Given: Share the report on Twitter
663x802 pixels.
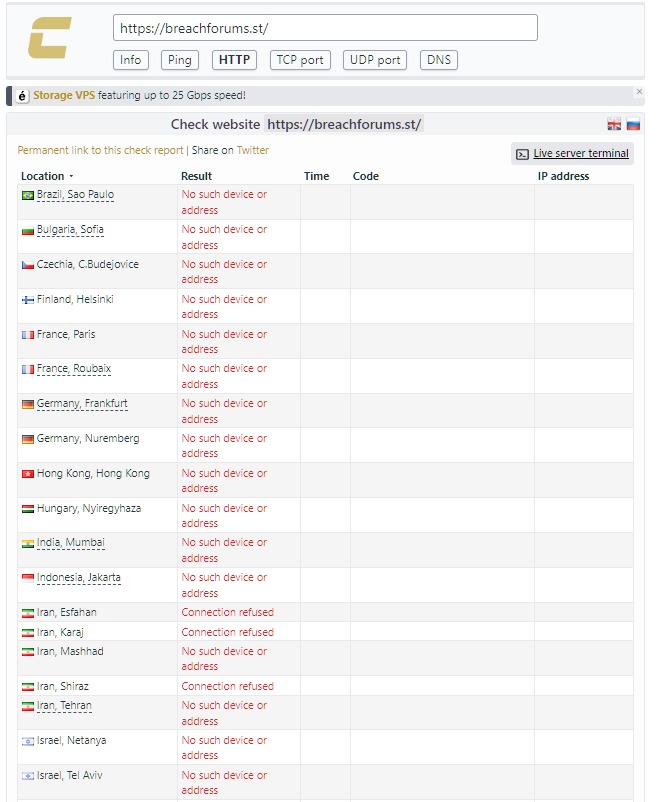Looking at the screenshot, I should coord(253,150).
